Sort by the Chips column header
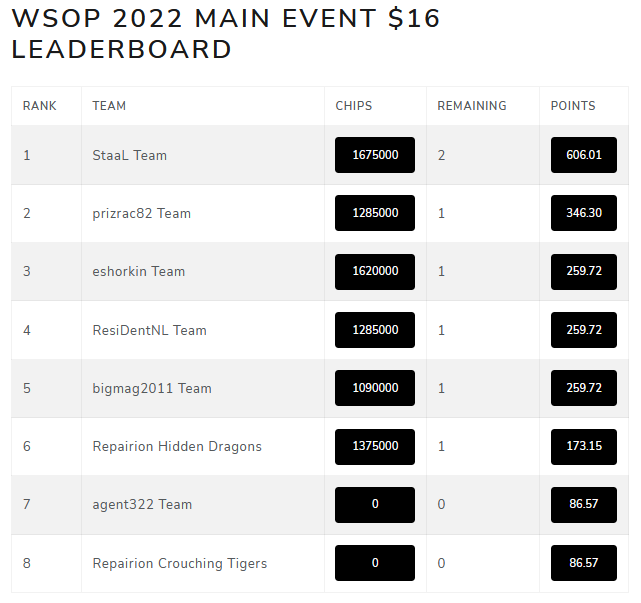 354,106
